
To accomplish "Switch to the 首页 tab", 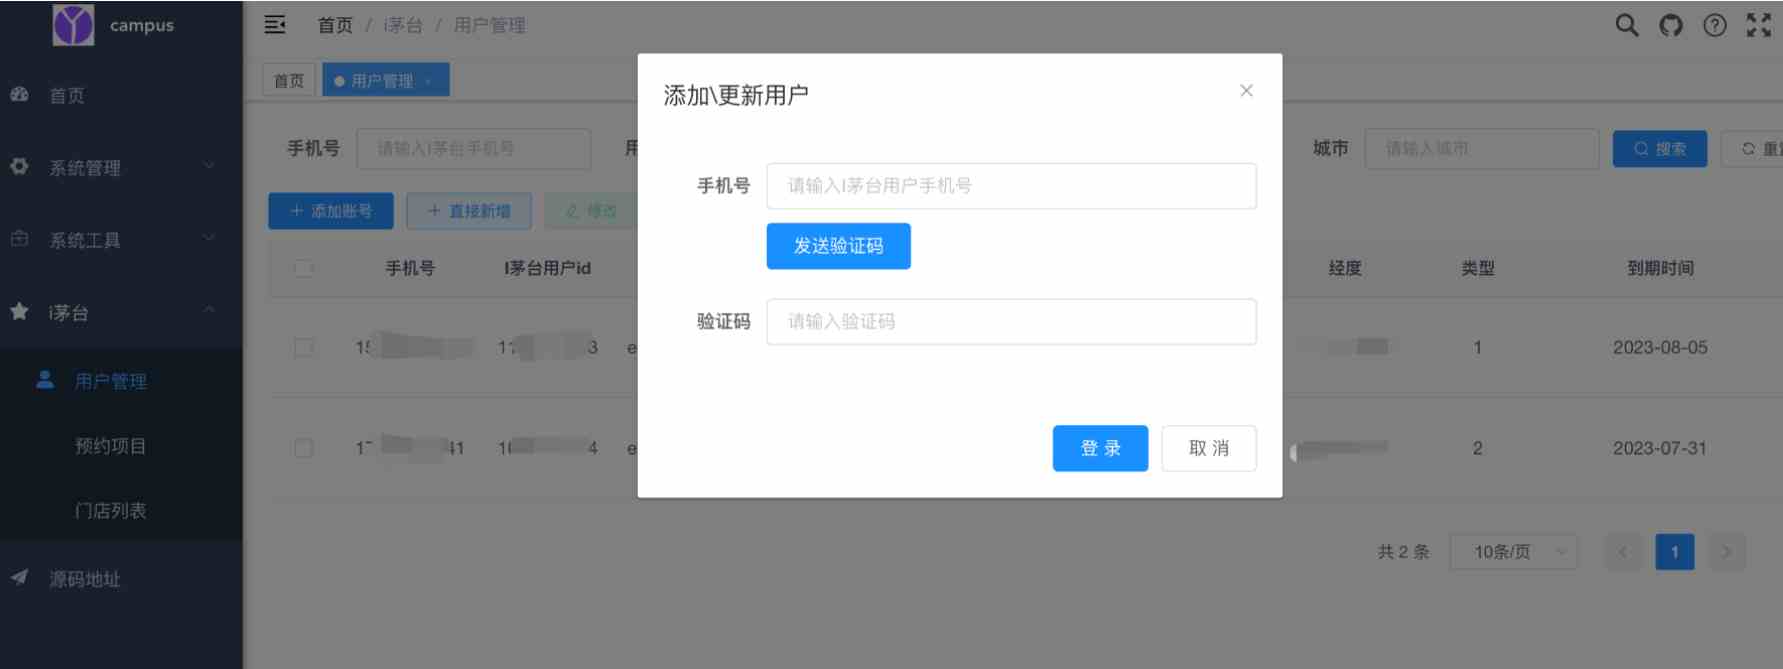I will pos(289,81).
